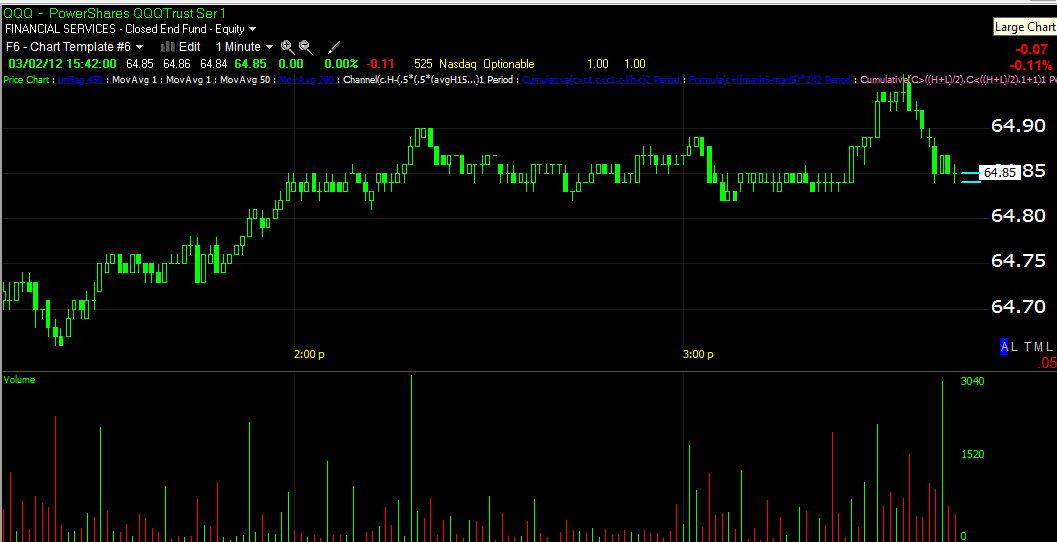Expand Financial Services industry dropdown arrow

pos(252,29)
